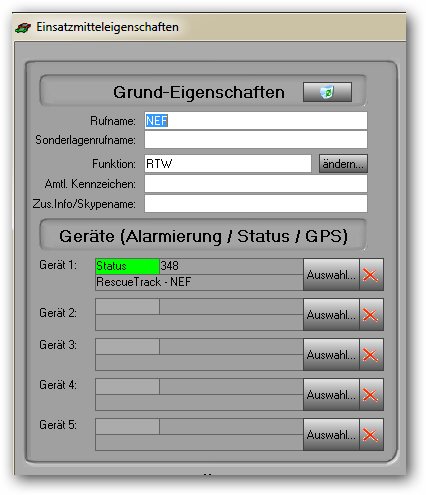Click the recycle bin icon button
426x495 pixels.
[x=327, y=92]
